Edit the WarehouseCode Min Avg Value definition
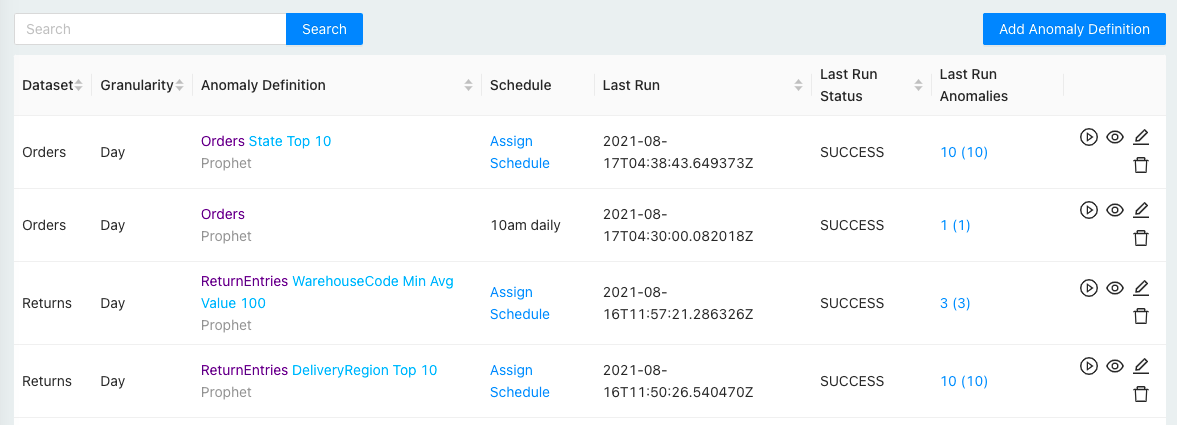Image resolution: width=1177 pixels, height=425 pixels. tap(1141, 288)
